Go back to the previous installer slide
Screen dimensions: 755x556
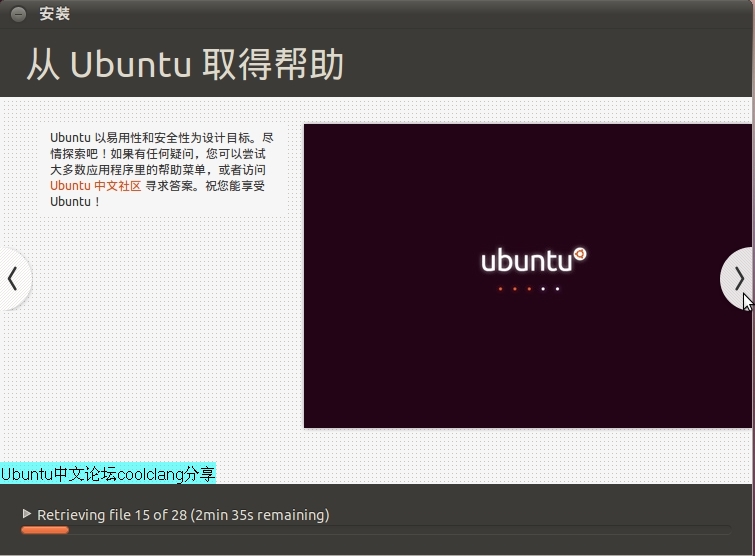tap(14, 279)
